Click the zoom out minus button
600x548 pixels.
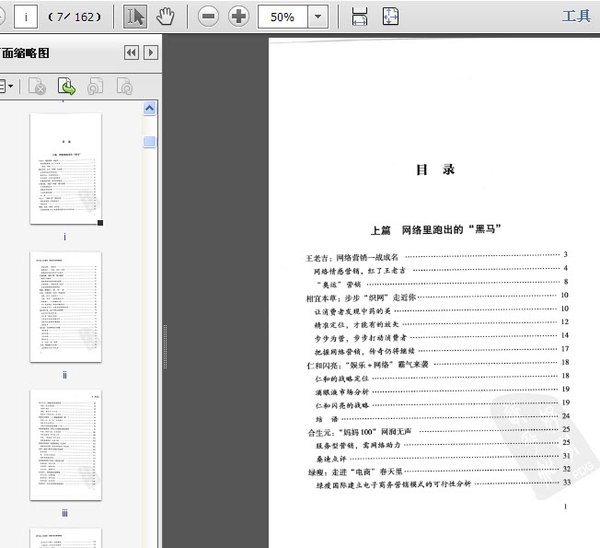(x=208, y=17)
